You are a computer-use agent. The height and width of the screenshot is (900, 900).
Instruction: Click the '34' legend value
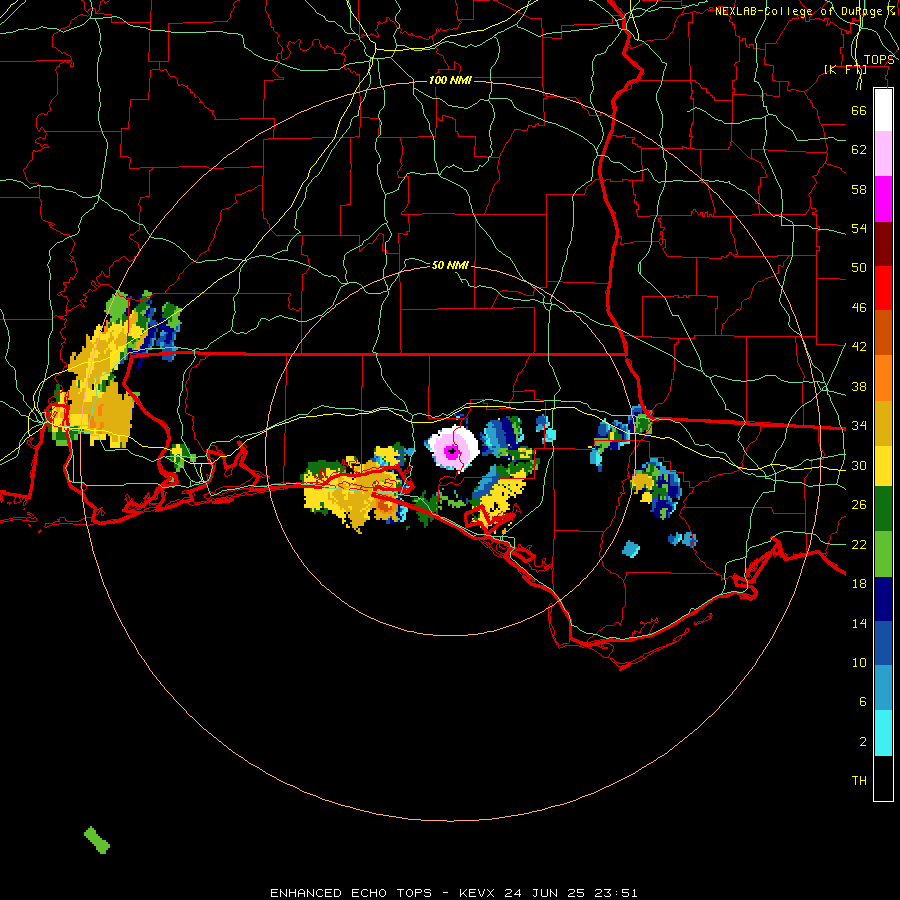(859, 425)
